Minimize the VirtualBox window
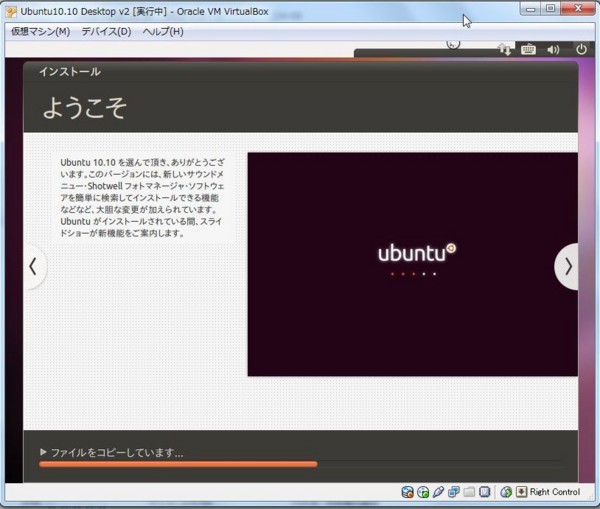The width and height of the screenshot is (600, 509). (530, 9)
